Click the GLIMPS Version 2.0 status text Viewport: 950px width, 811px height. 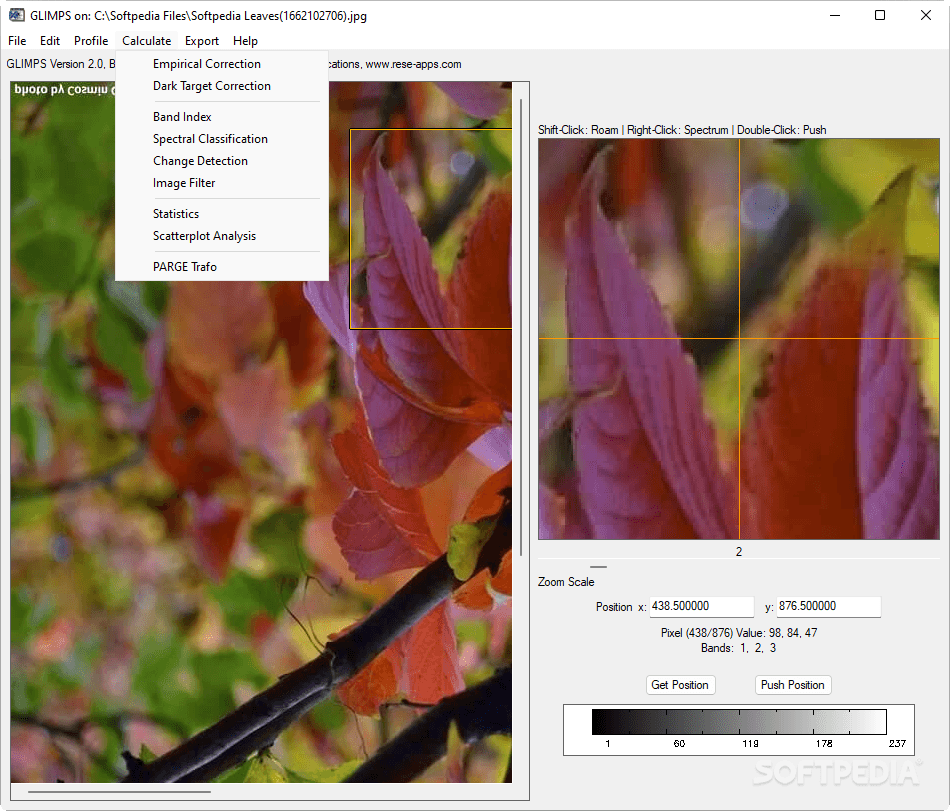coord(61,64)
